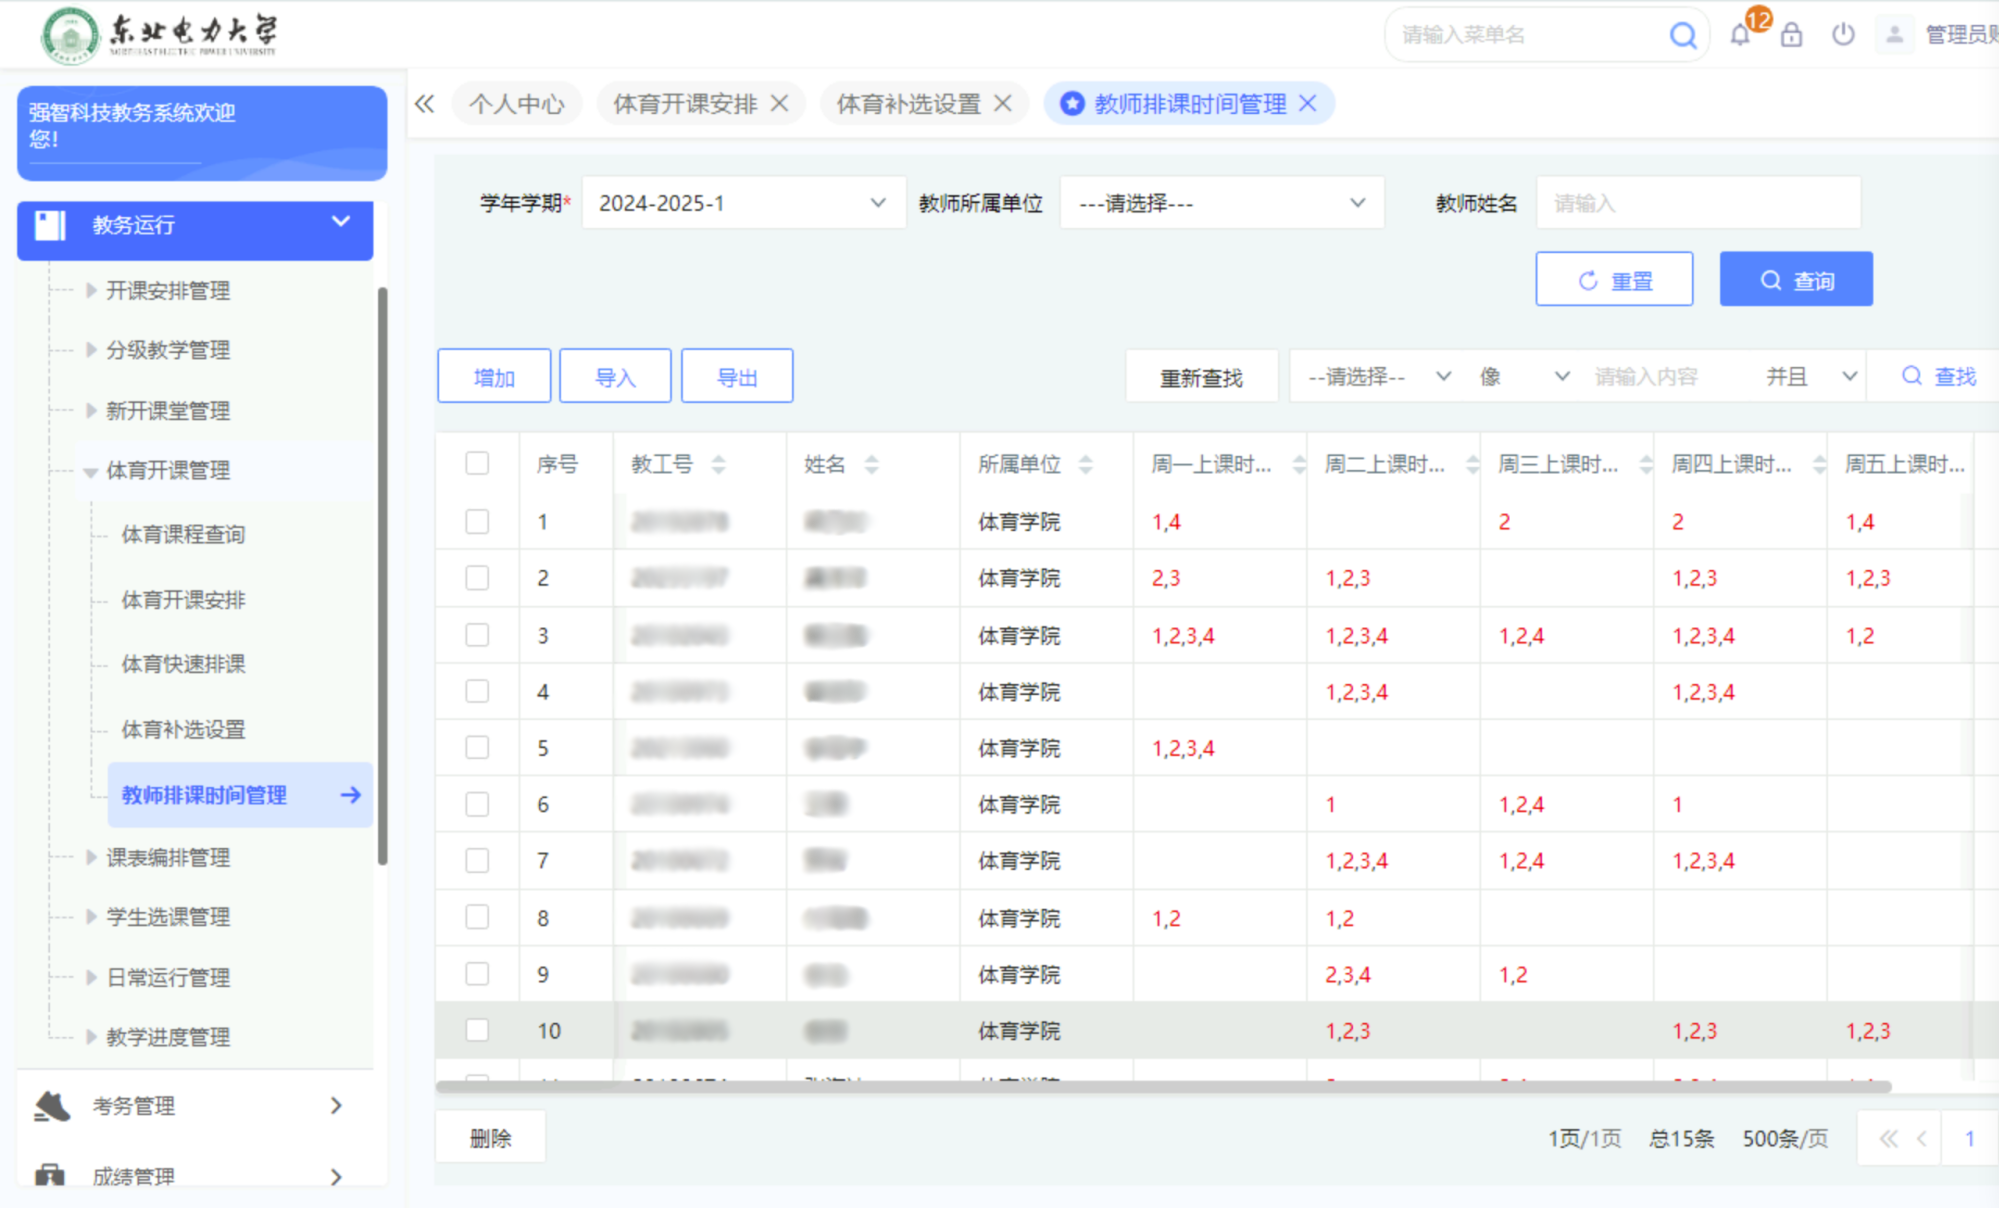Screen dimensions: 1999x1208
Task: Click the menu search magnifier icon
Action: pos(1683,36)
